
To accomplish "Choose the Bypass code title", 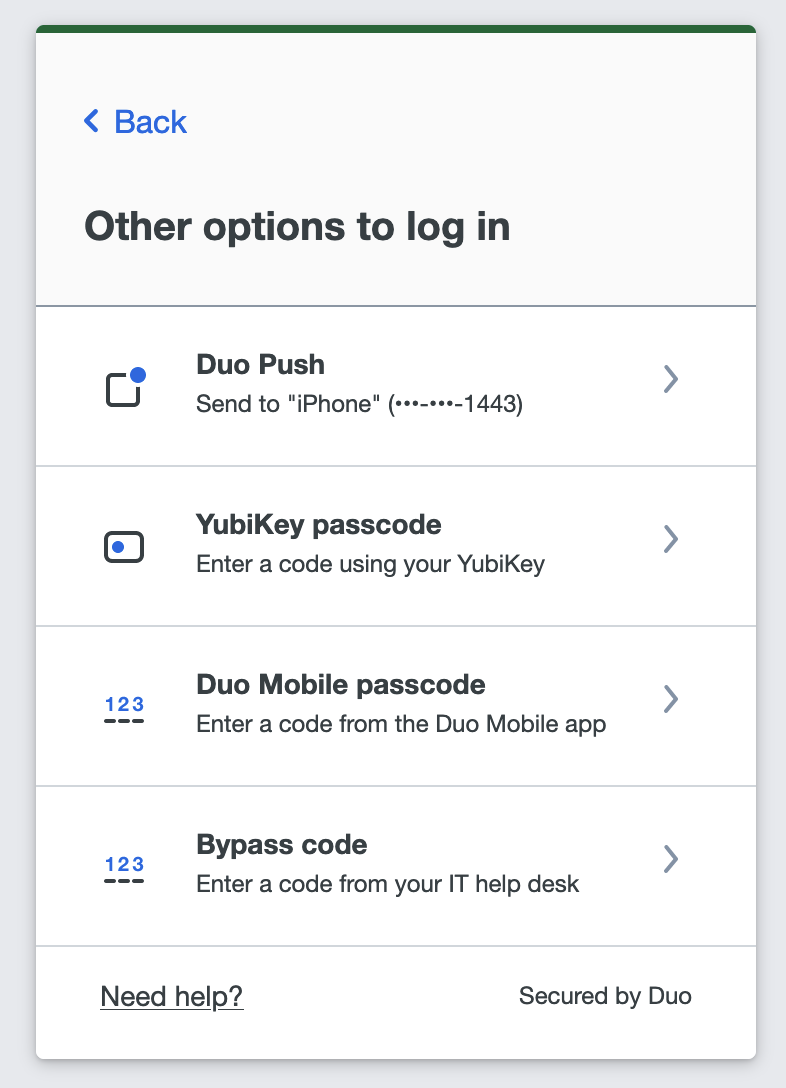I will pyautogui.click(x=282, y=845).
